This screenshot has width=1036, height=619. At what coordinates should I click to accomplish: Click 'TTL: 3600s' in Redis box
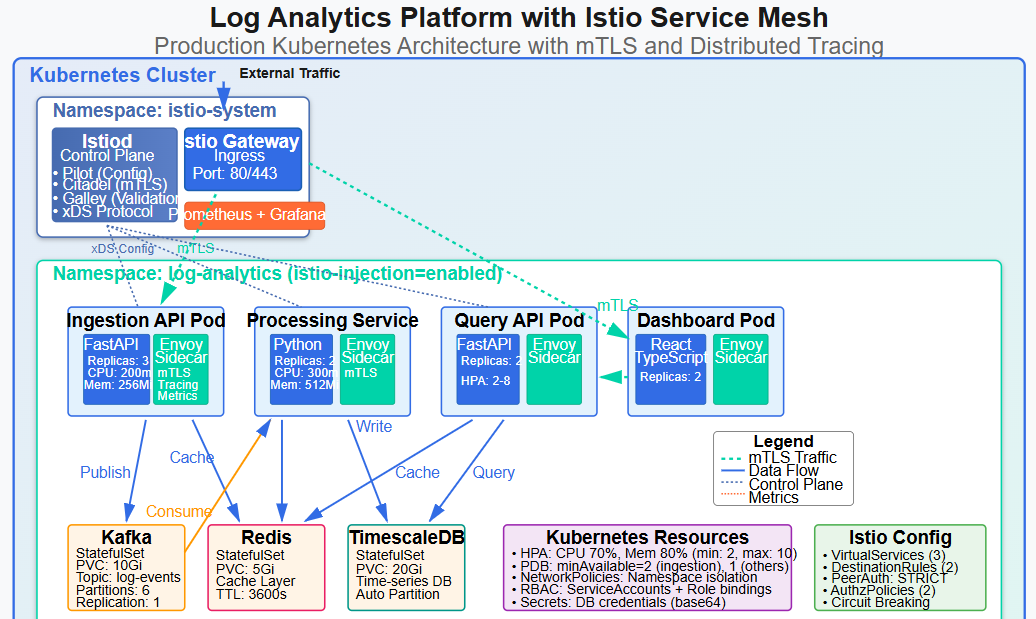coord(252,594)
